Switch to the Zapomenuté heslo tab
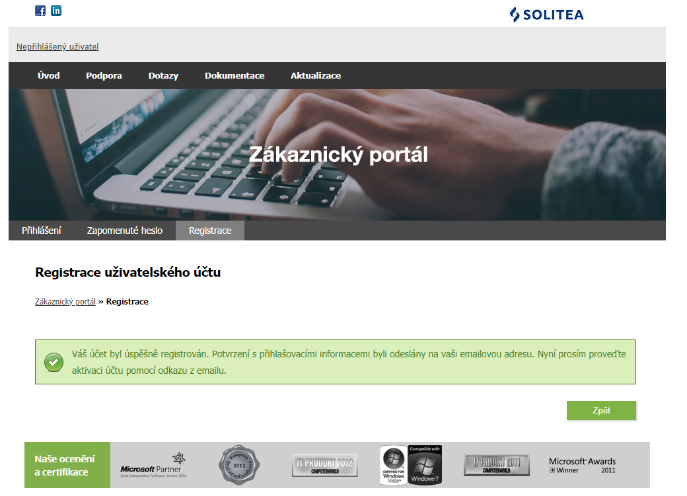687x496 pixels. pos(124,230)
